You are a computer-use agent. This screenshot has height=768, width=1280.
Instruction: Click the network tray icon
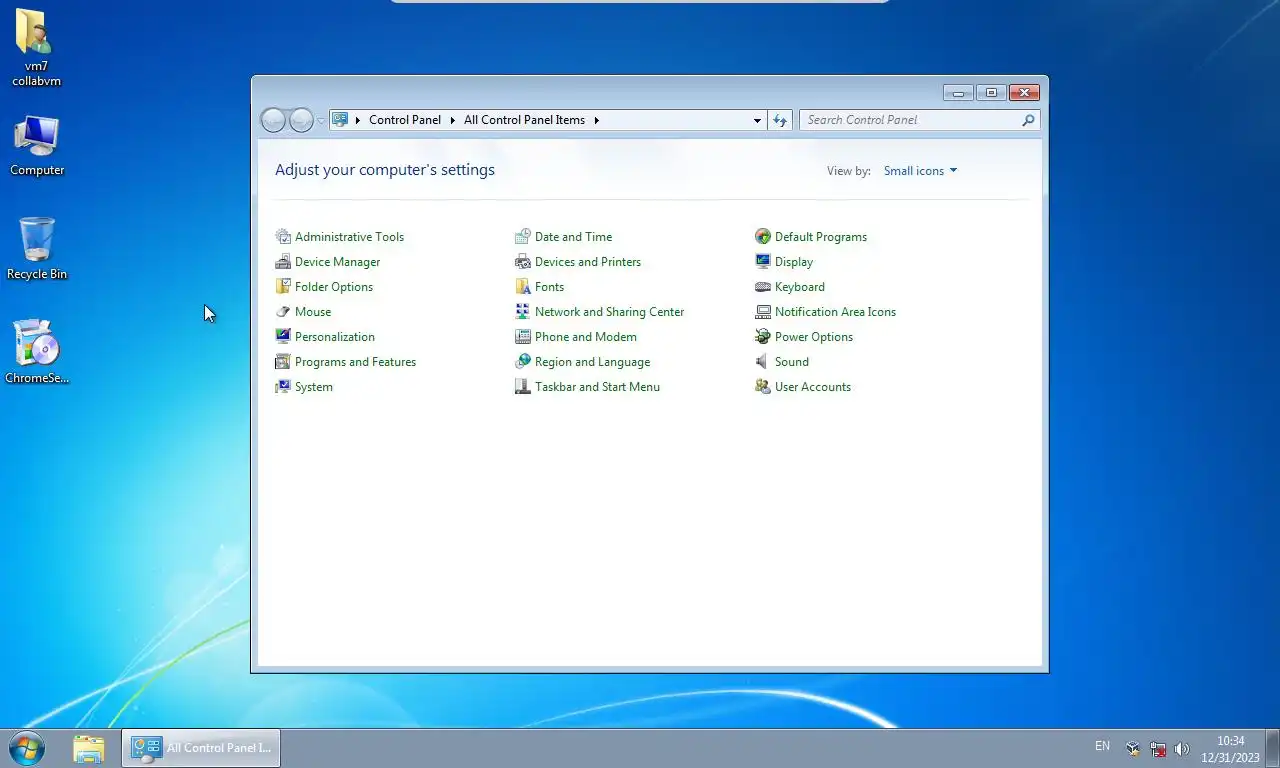click(1158, 748)
